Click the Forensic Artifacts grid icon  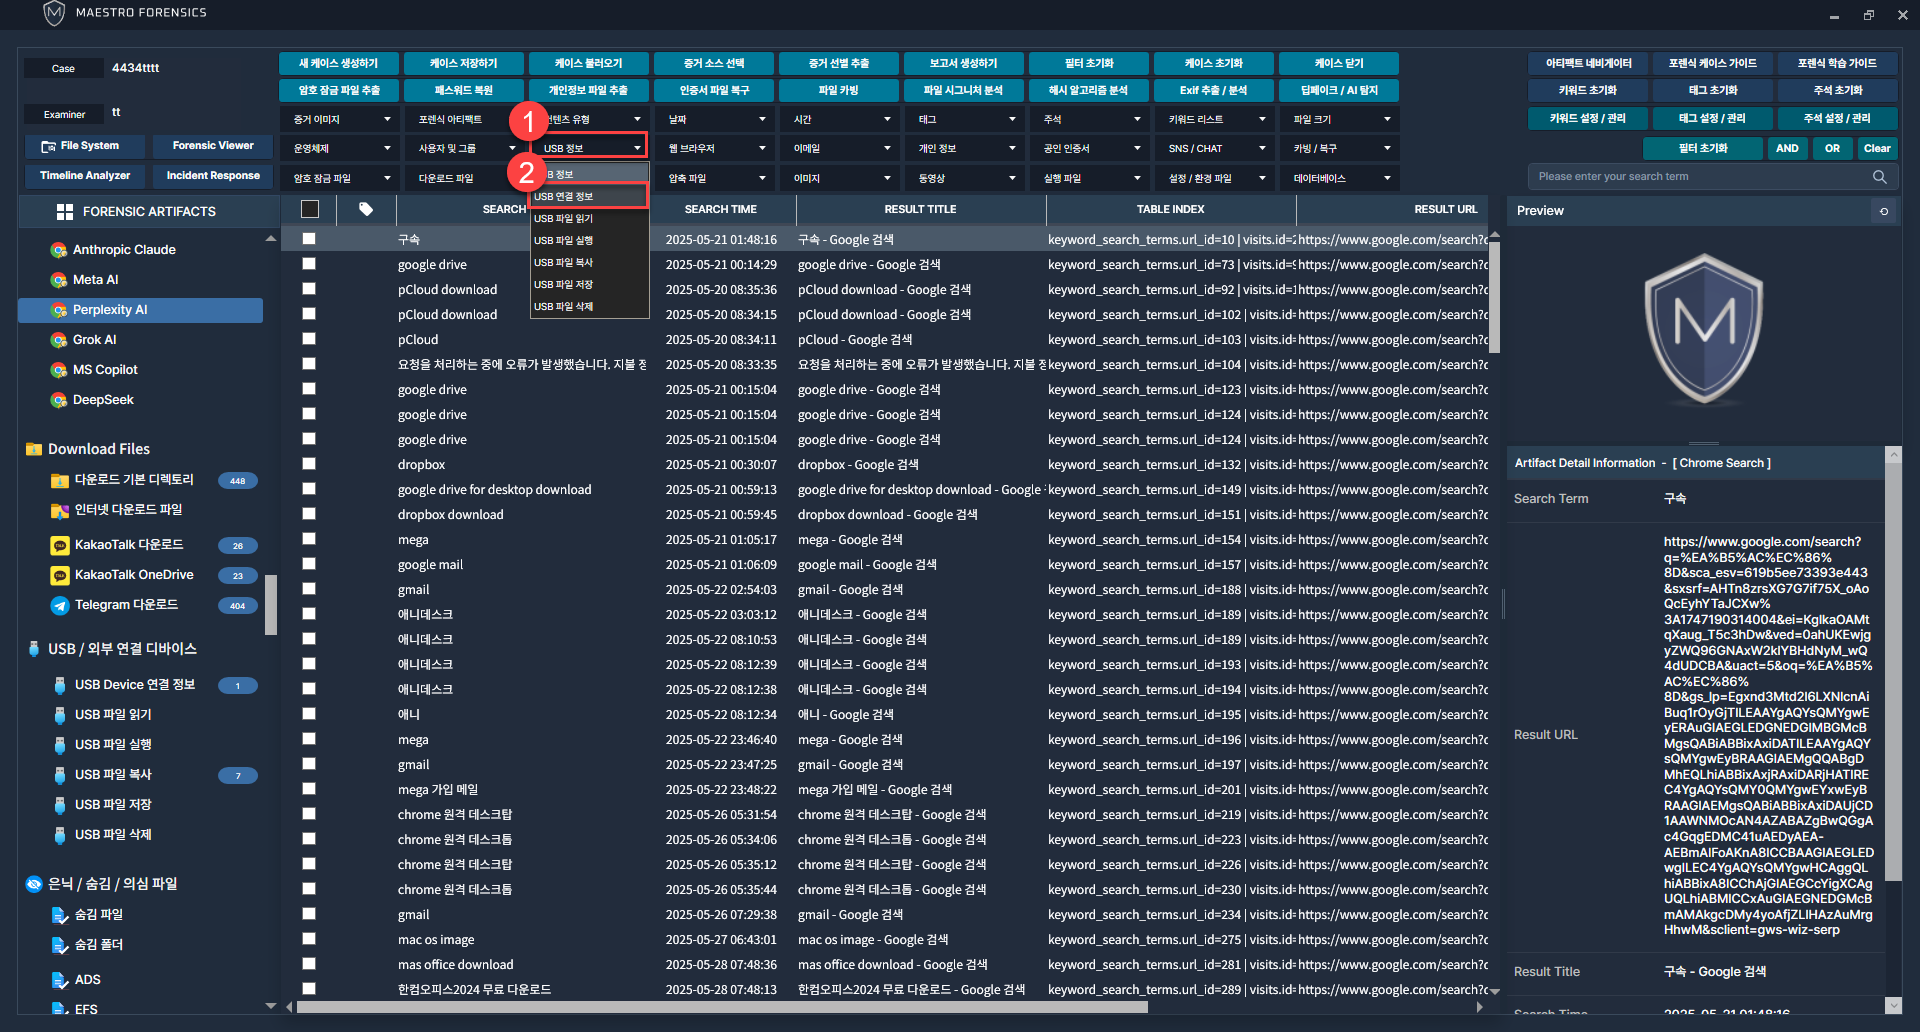pos(65,212)
